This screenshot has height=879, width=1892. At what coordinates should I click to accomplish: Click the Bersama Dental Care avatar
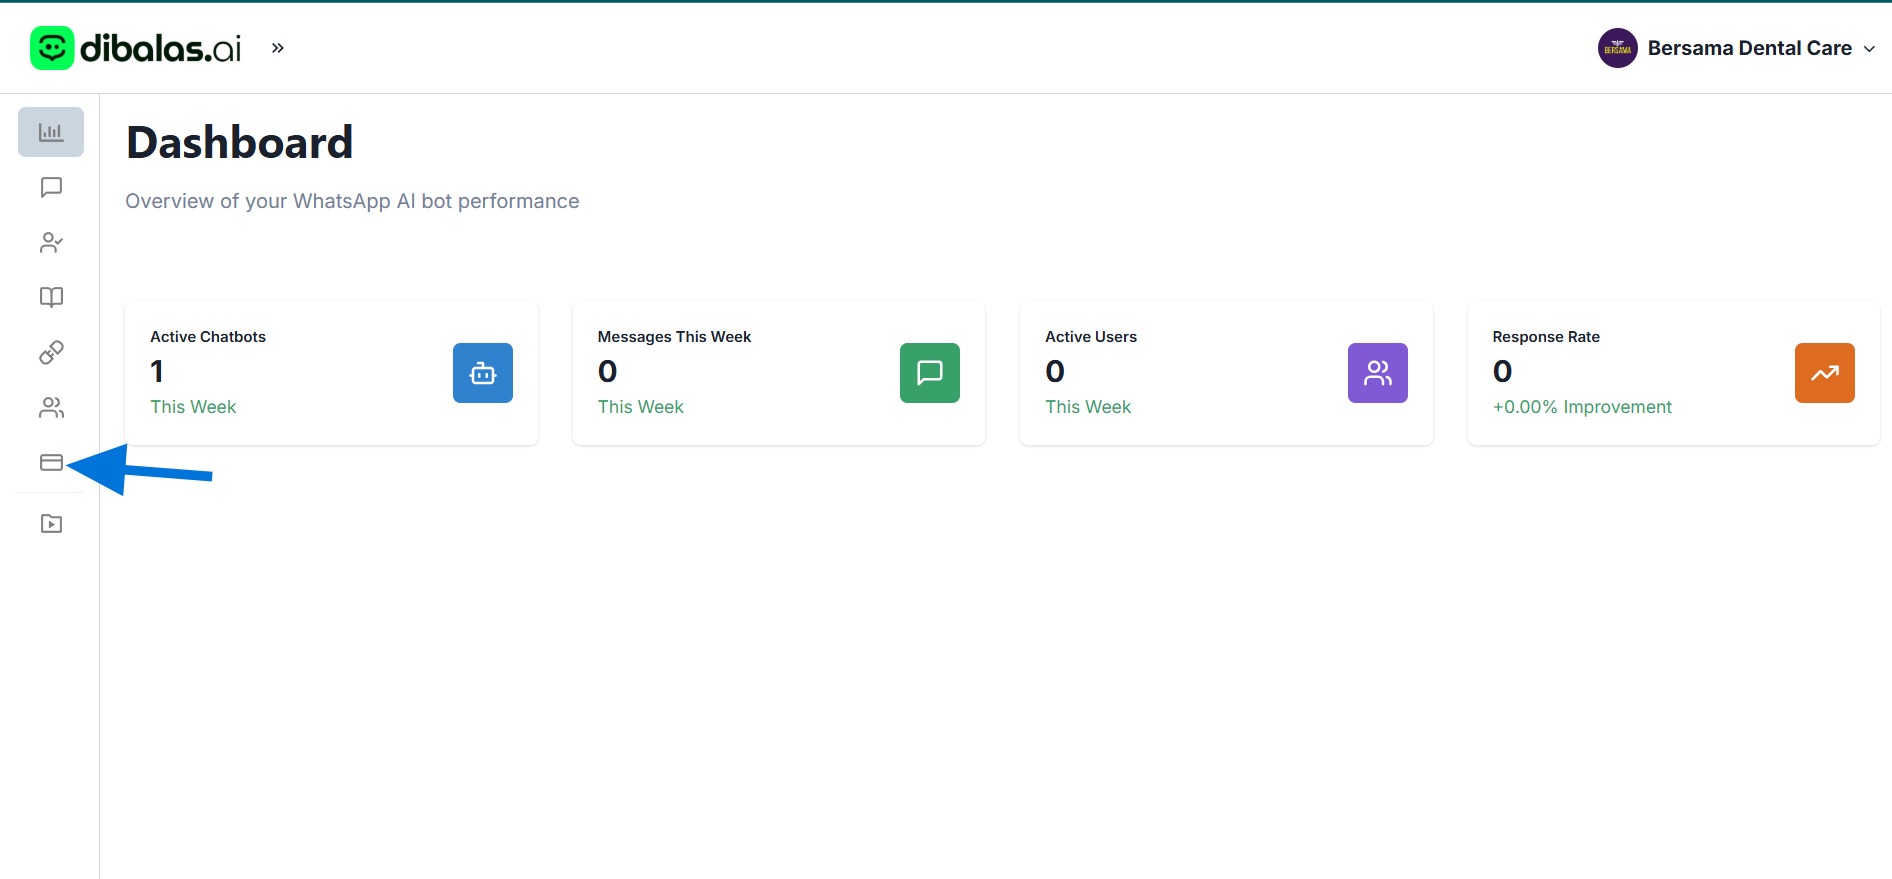coord(1617,48)
